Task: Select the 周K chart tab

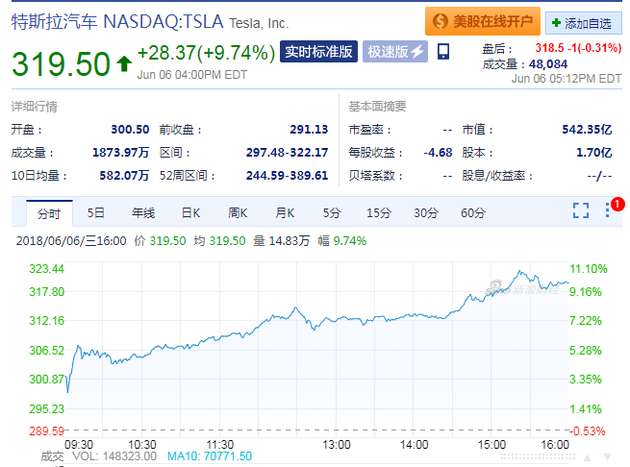Action: 237,213
